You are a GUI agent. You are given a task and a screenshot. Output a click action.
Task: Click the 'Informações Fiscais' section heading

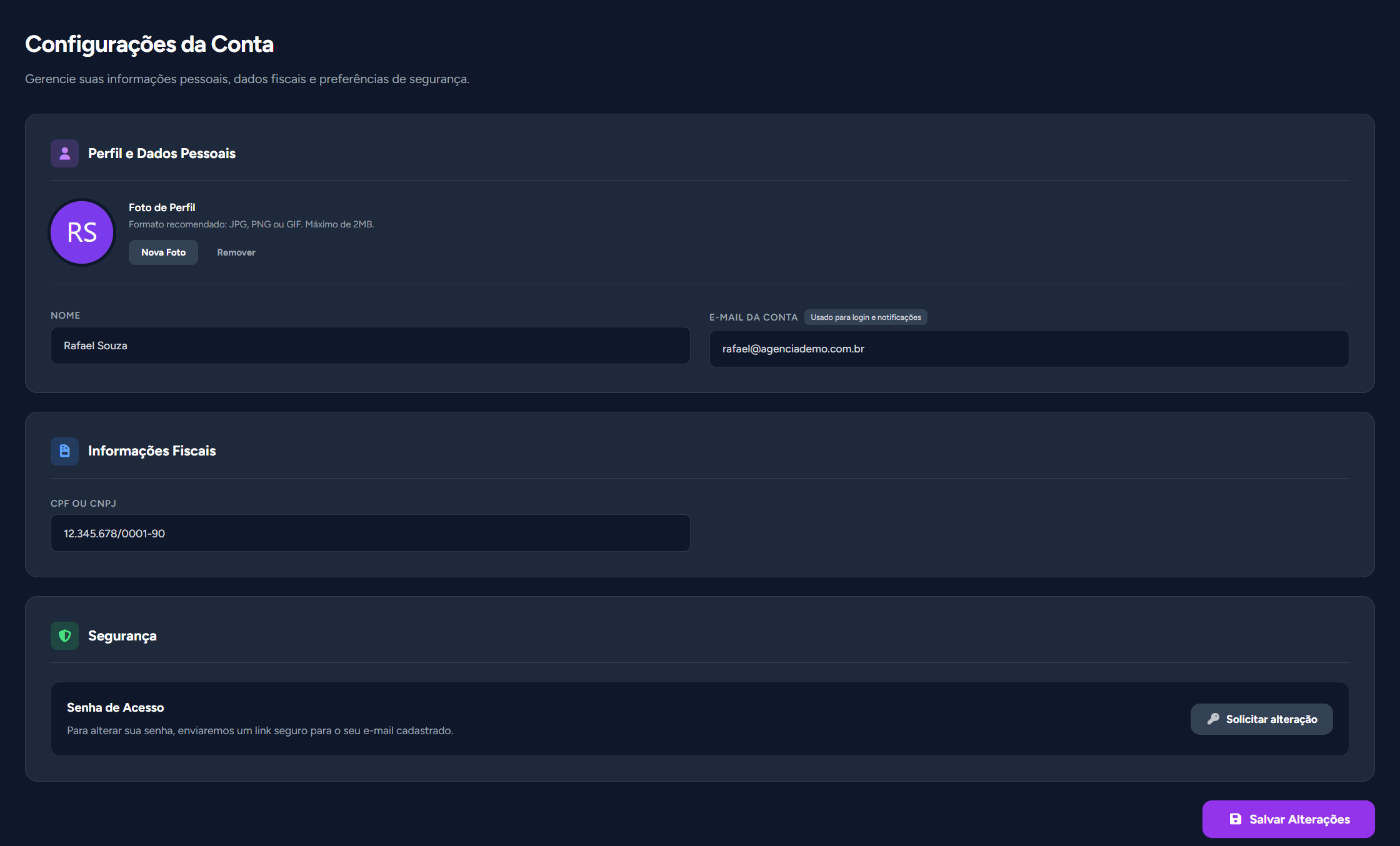pyautogui.click(x=152, y=451)
